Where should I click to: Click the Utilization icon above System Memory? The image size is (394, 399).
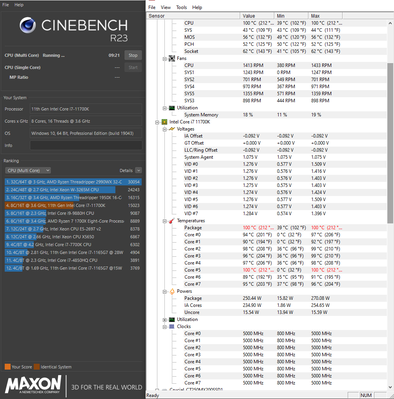pyautogui.click(x=172, y=108)
